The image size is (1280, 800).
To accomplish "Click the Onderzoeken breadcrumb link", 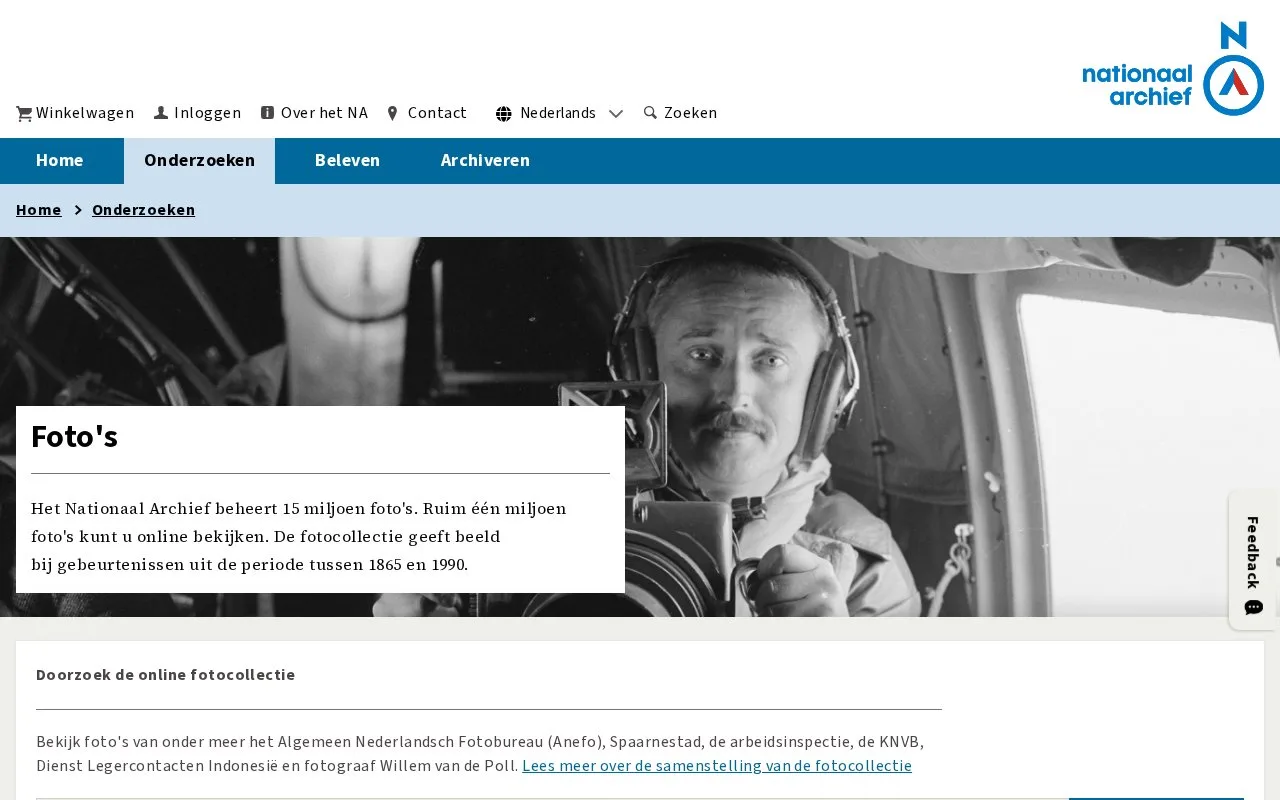I will coord(143,210).
